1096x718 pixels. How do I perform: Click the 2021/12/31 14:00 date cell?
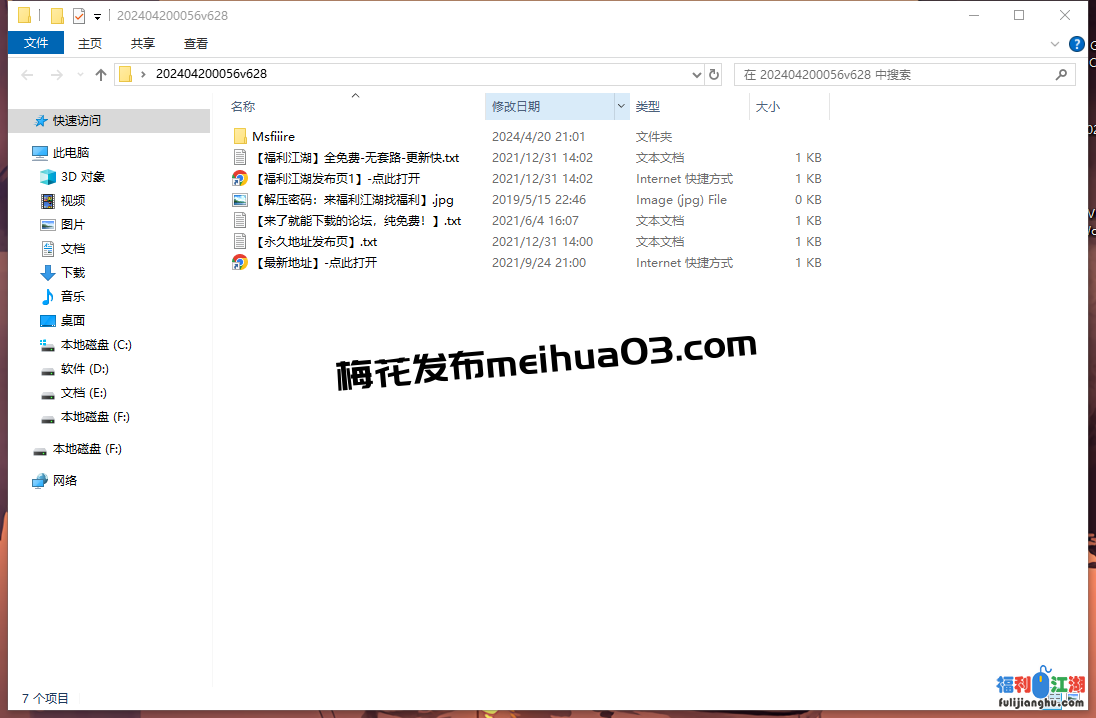click(x=542, y=241)
